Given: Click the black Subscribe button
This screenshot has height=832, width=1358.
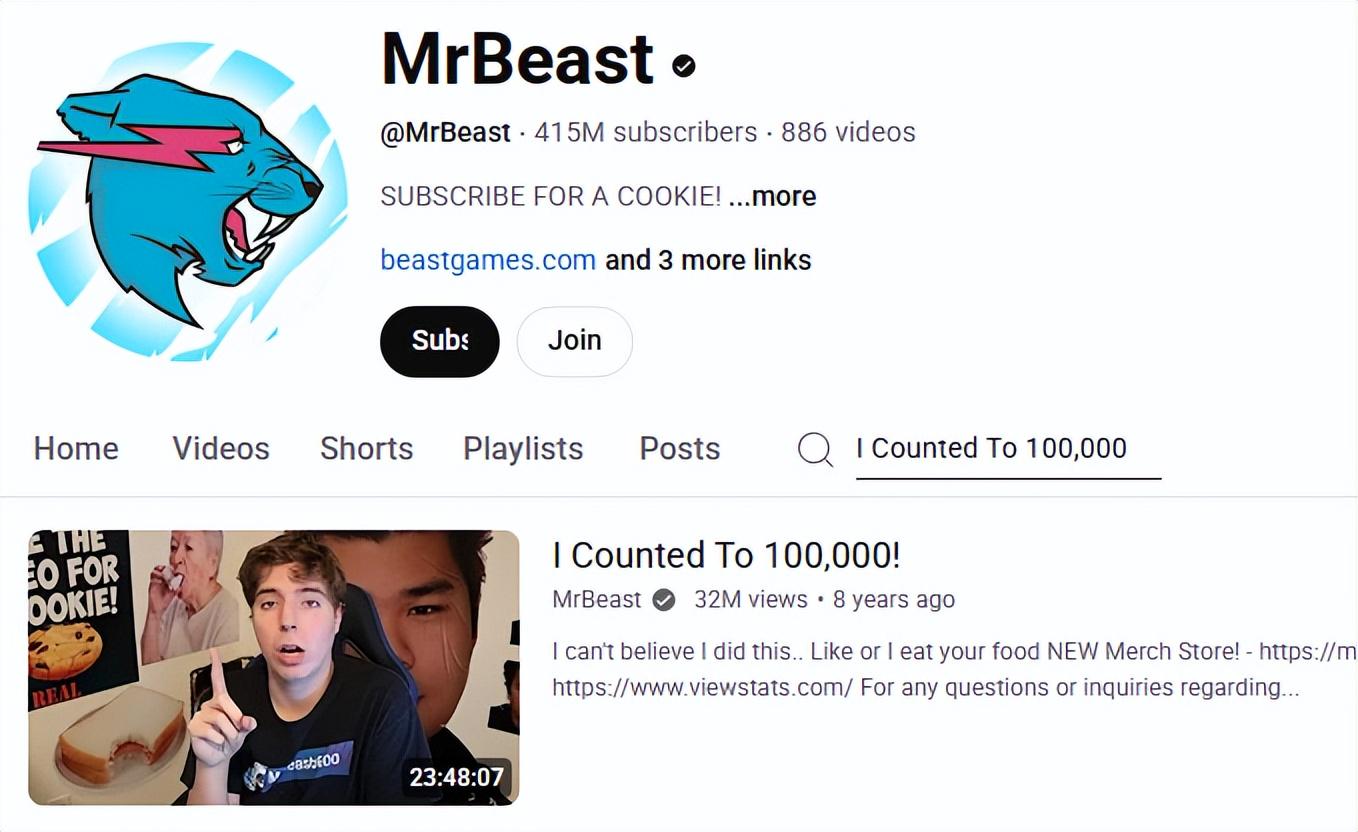Looking at the screenshot, I should [440, 341].
